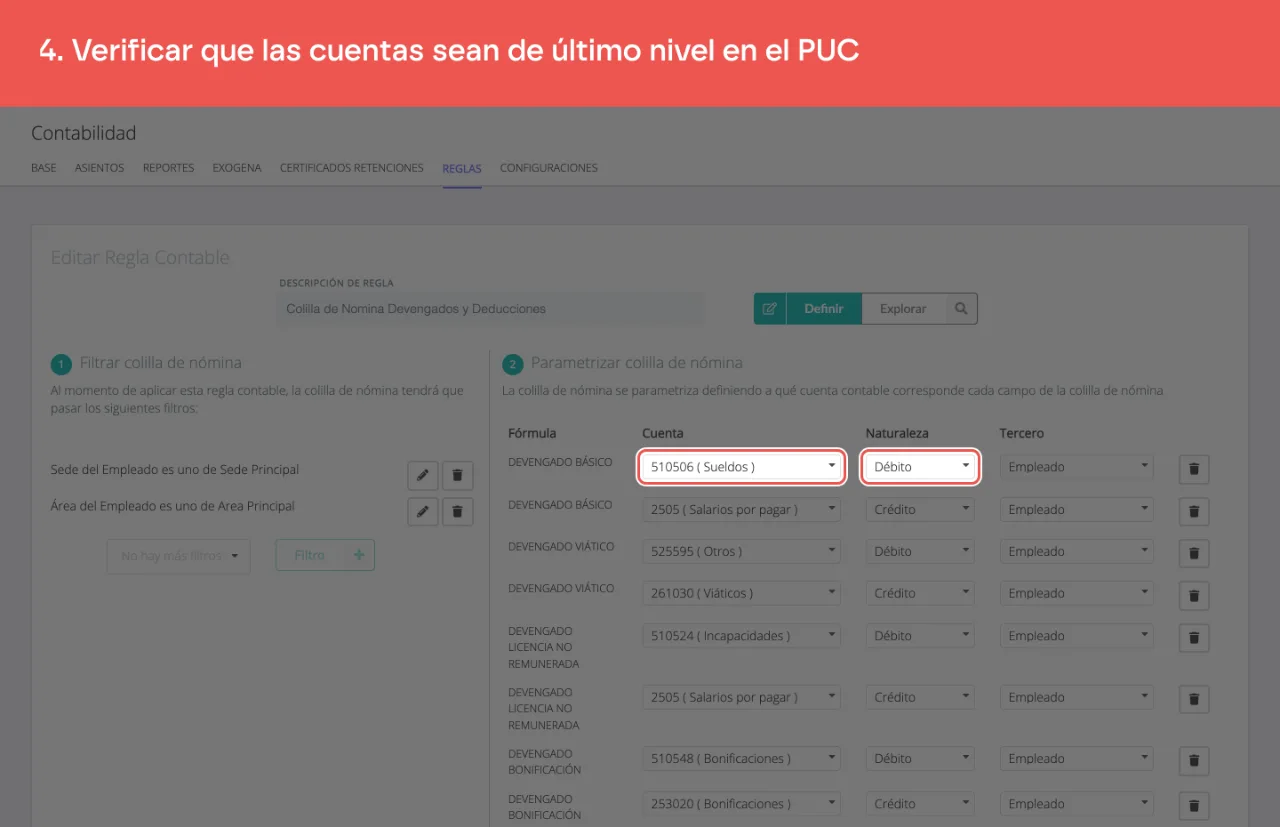
Task: Delete the 510548 Bonificaciones row
Action: 1194,760
